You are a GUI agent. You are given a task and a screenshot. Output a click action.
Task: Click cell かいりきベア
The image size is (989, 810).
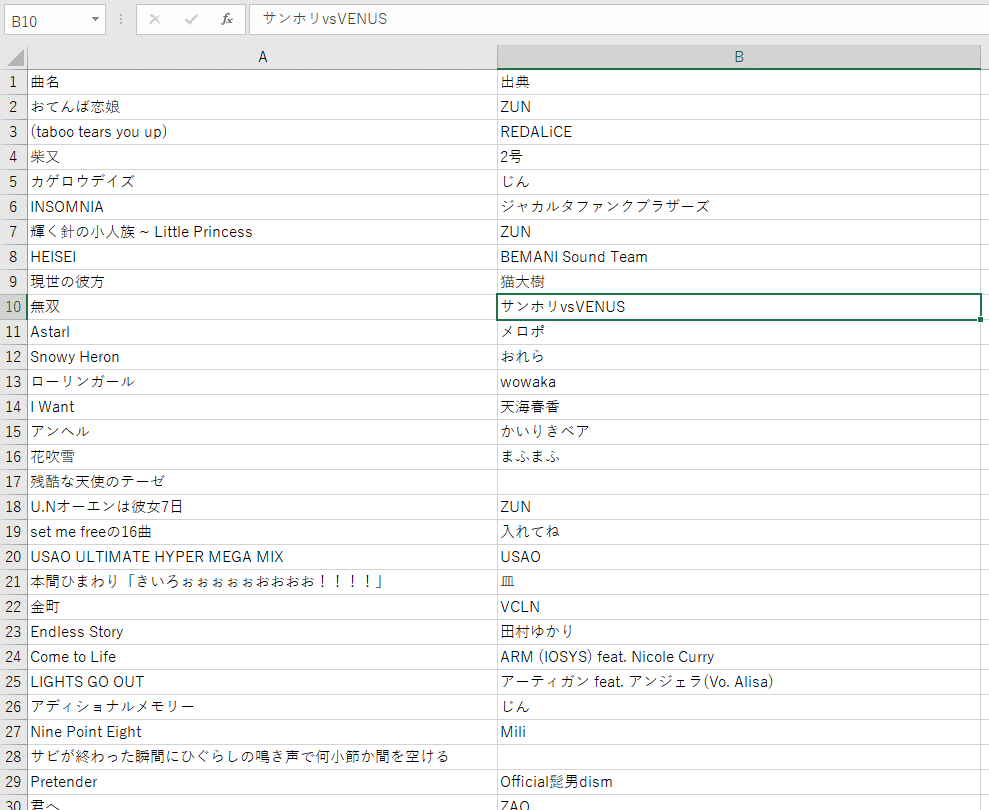click(739, 432)
